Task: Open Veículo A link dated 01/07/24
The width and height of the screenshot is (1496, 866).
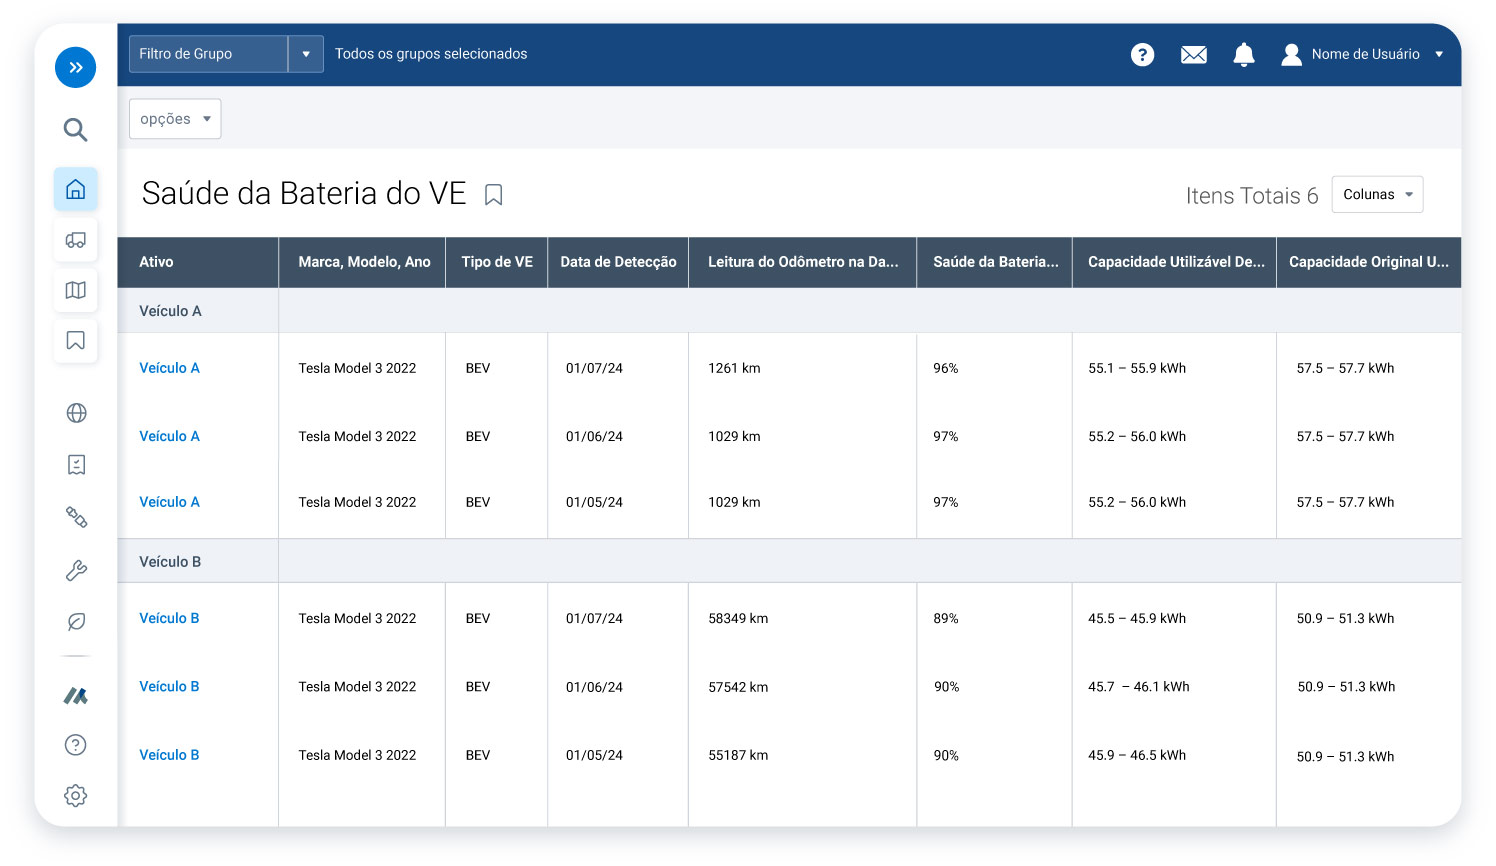Action: tap(169, 368)
